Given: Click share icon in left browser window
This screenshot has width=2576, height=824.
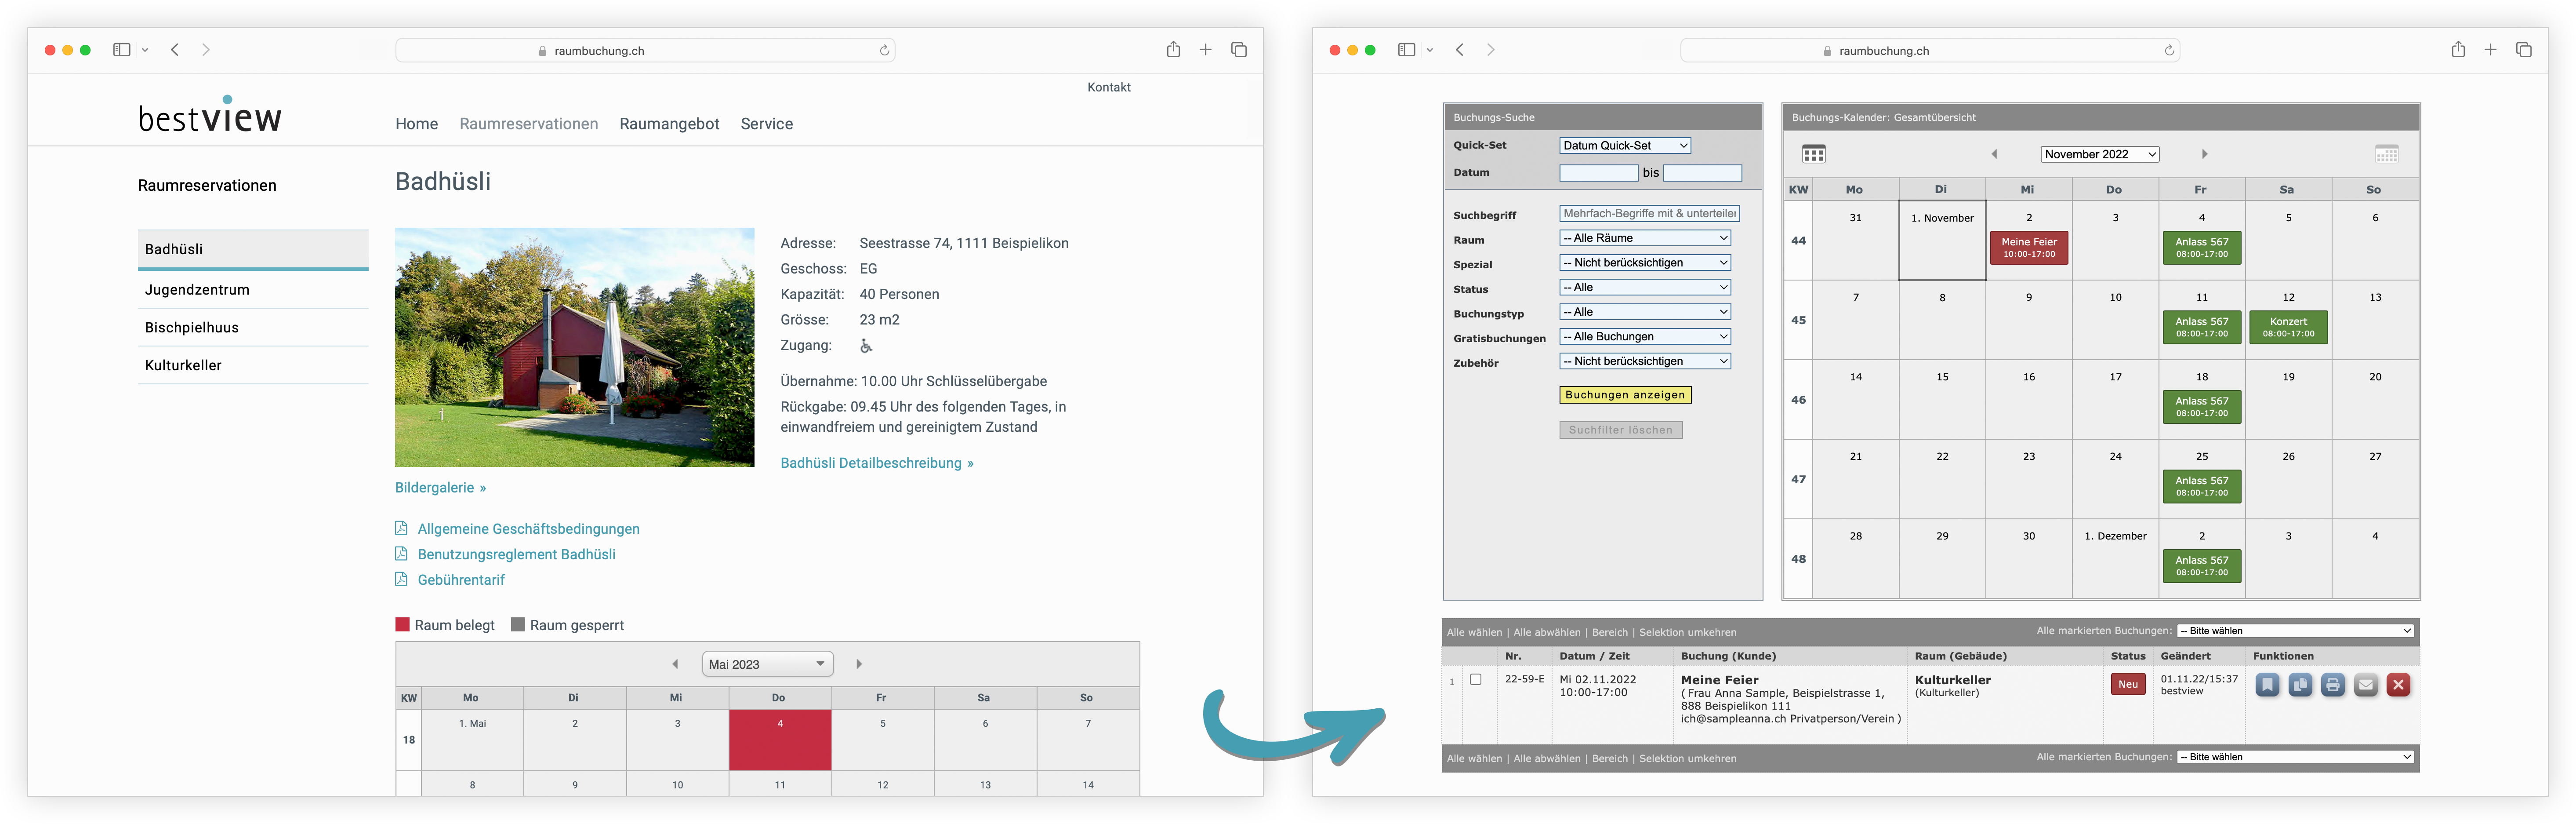Looking at the screenshot, I should point(1173,49).
